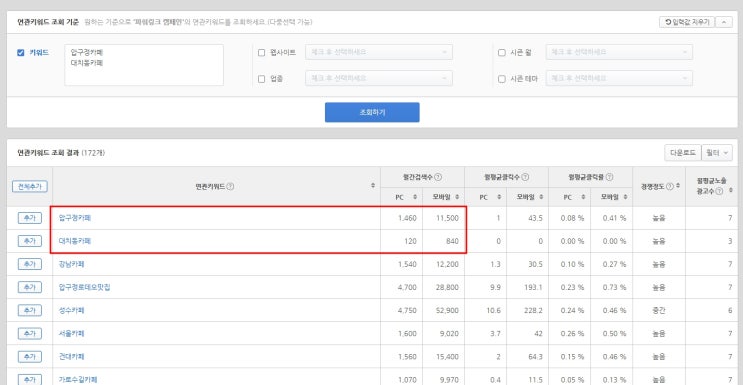This screenshot has width=743, height=385.
Task: Open the 대치동카페 keyword link in results
Action: [75, 241]
